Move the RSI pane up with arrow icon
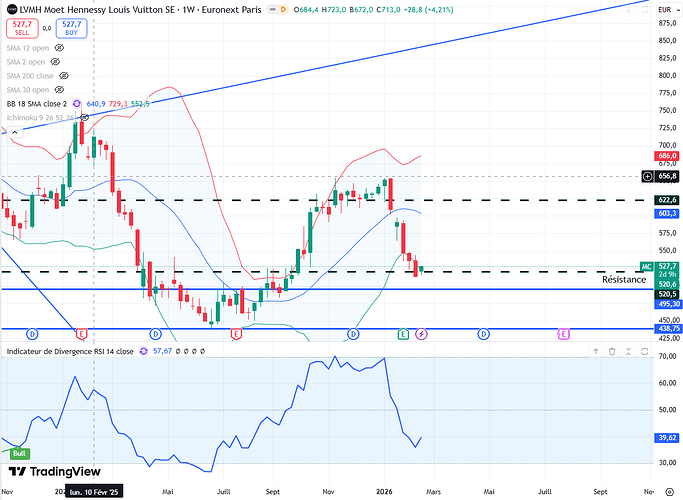Viewport: 683px width, 500px height. pyautogui.click(x=595, y=351)
